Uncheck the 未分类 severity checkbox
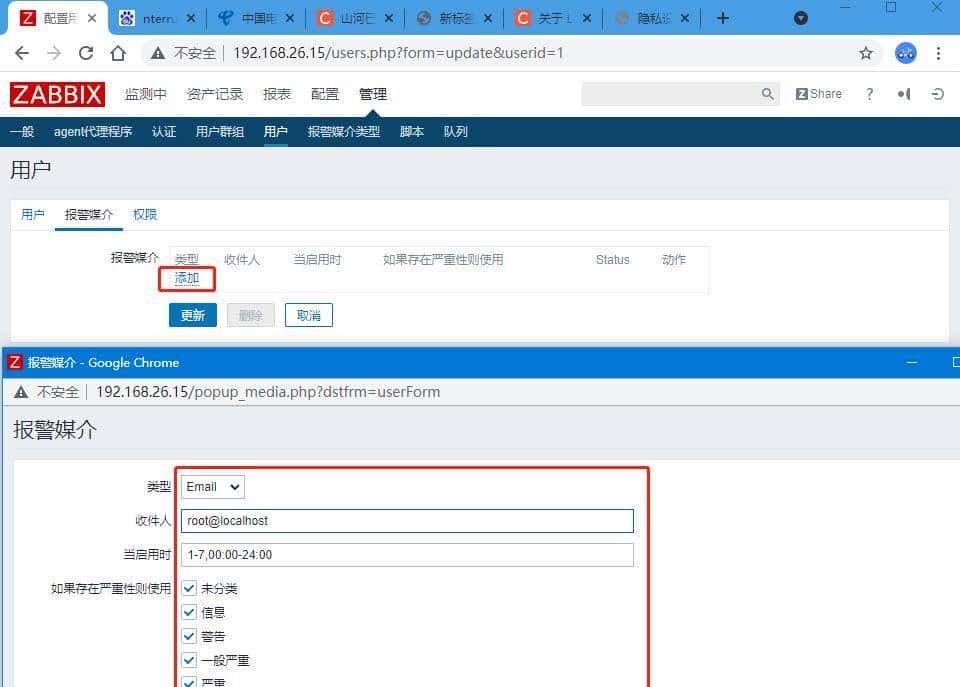The width and height of the screenshot is (960, 687). [189, 588]
